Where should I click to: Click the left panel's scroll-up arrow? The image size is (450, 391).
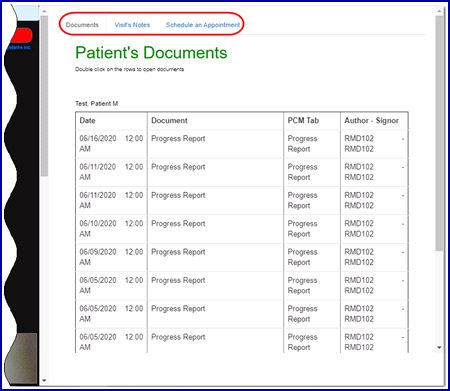[44, 11]
